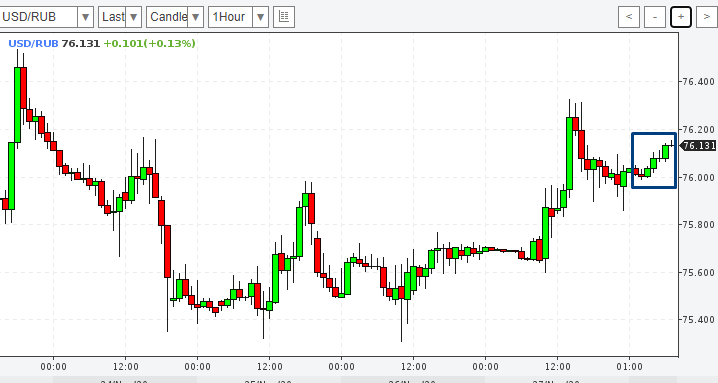This screenshot has width=718, height=383.
Task: Expand the Candle chart style dropdown
Action: [x=196, y=17]
